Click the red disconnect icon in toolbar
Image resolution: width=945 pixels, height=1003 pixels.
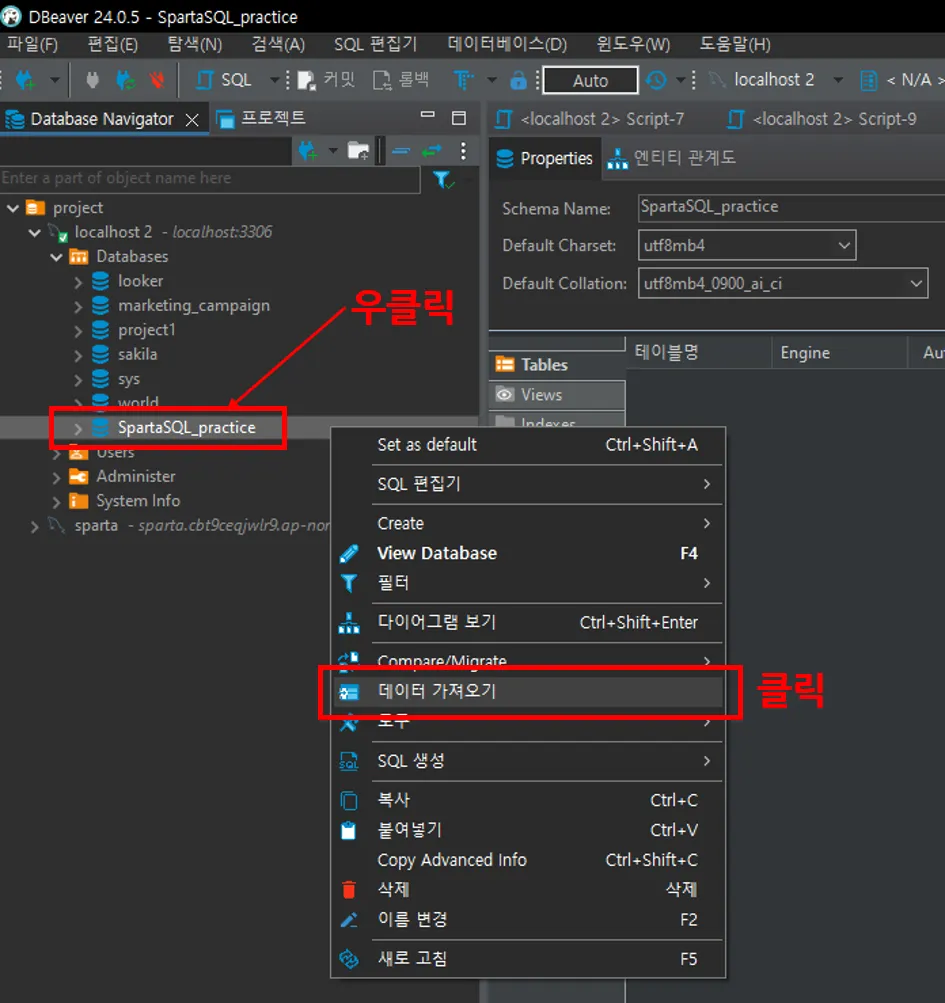(x=157, y=80)
